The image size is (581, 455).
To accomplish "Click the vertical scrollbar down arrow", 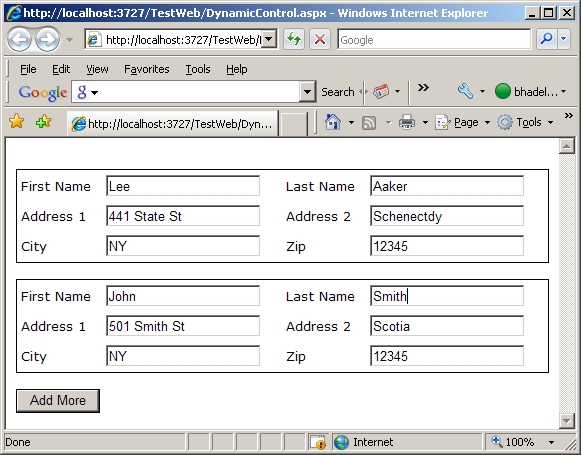I will pos(567,421).
